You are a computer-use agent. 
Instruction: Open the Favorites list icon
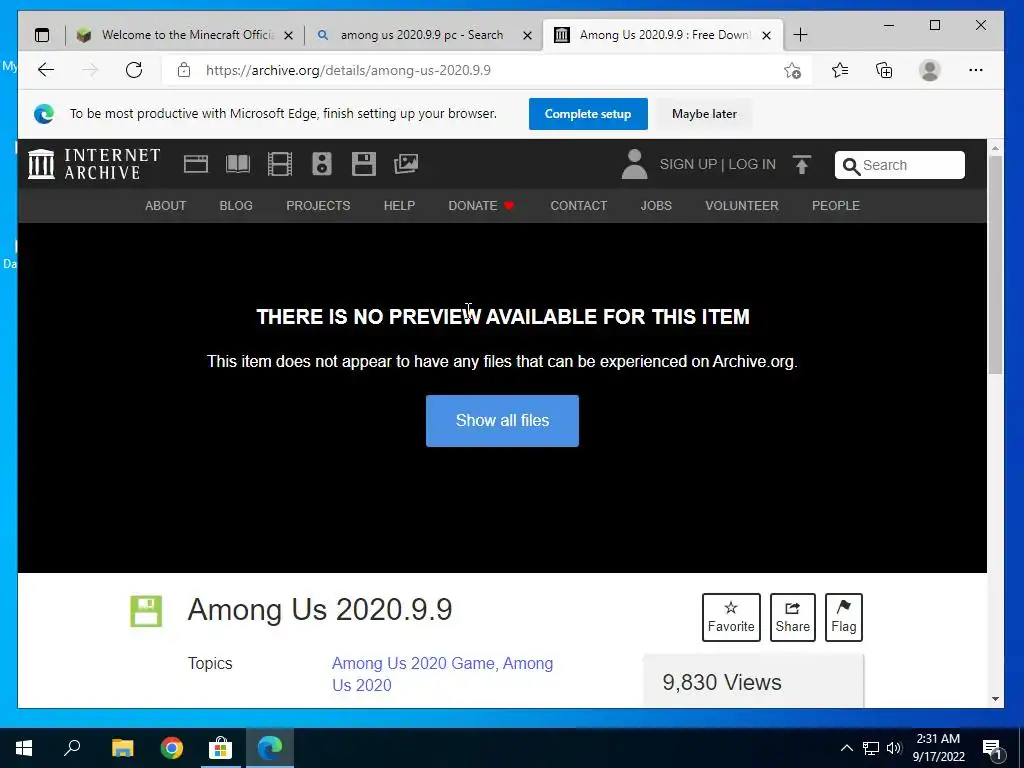point(840,70)
